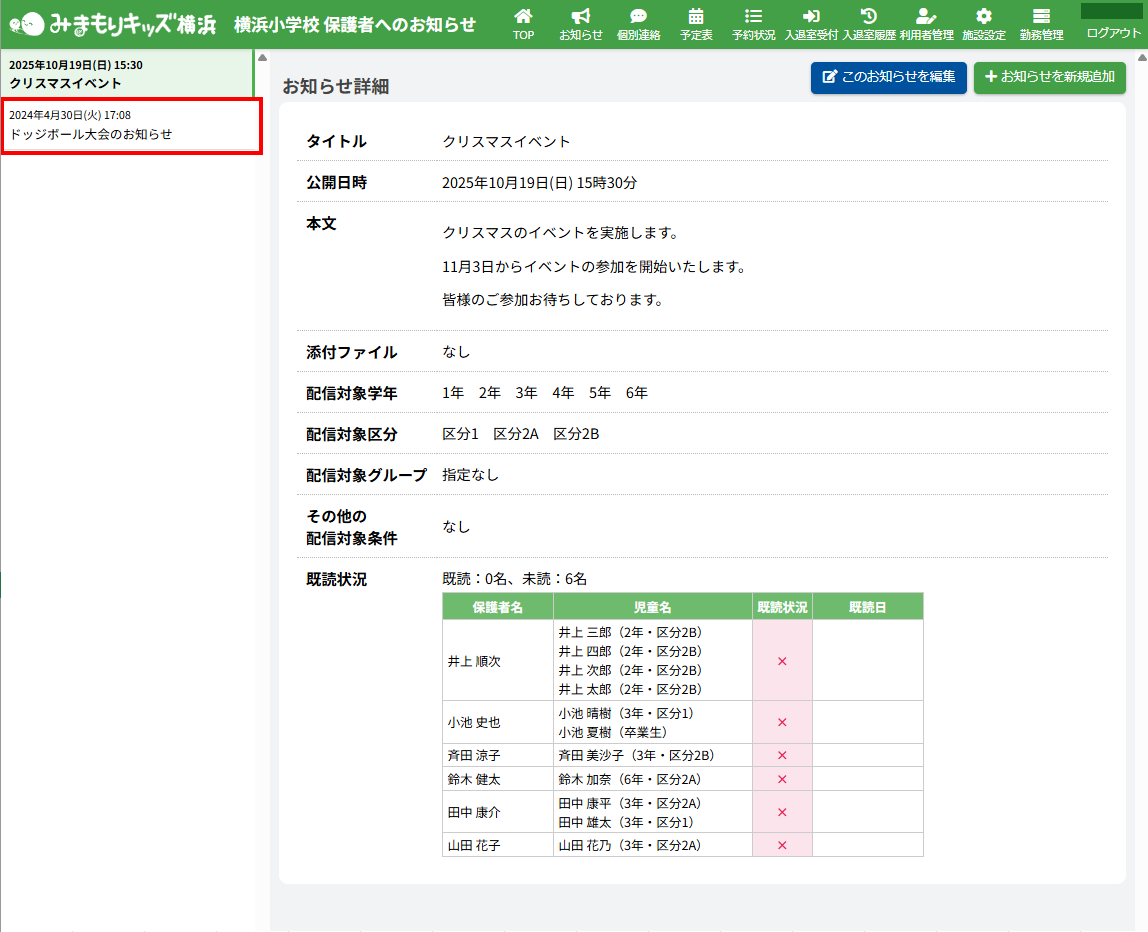Click 井上 順次 guardian row
Viewport: 1148px width, 932px height.
[497, 661]
